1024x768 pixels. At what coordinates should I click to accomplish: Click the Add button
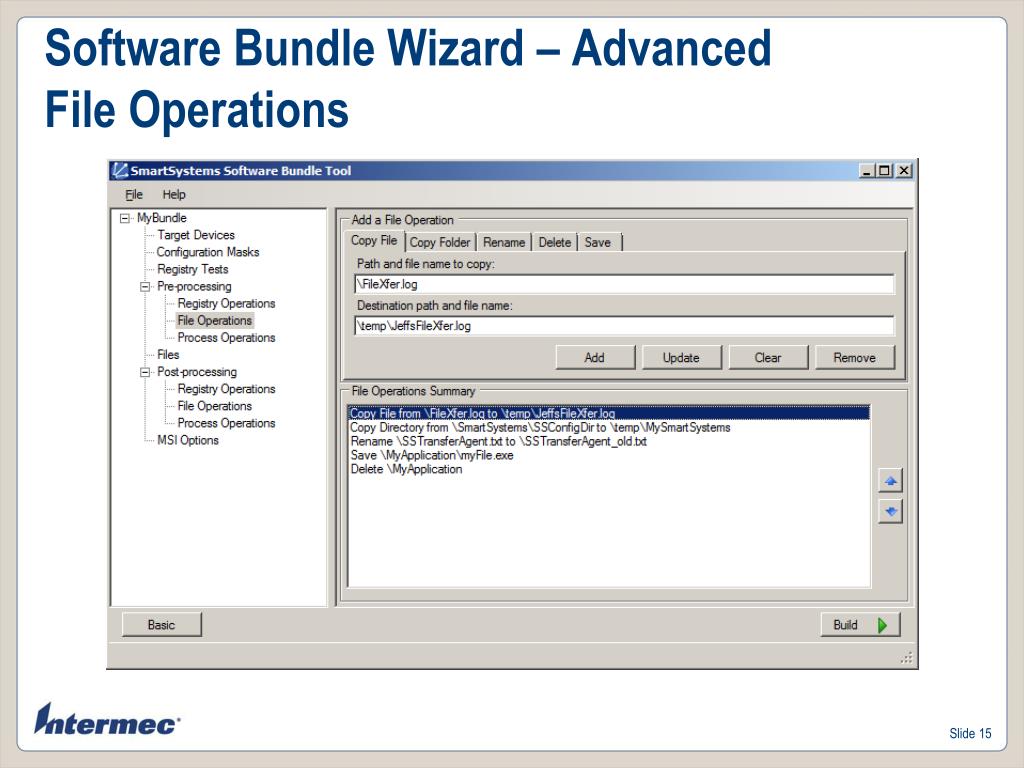[x=594, y=358]
